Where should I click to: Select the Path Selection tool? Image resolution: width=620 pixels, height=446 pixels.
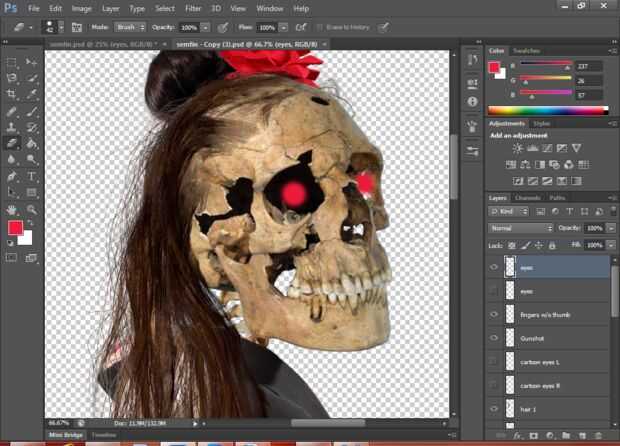coord(11,193)
